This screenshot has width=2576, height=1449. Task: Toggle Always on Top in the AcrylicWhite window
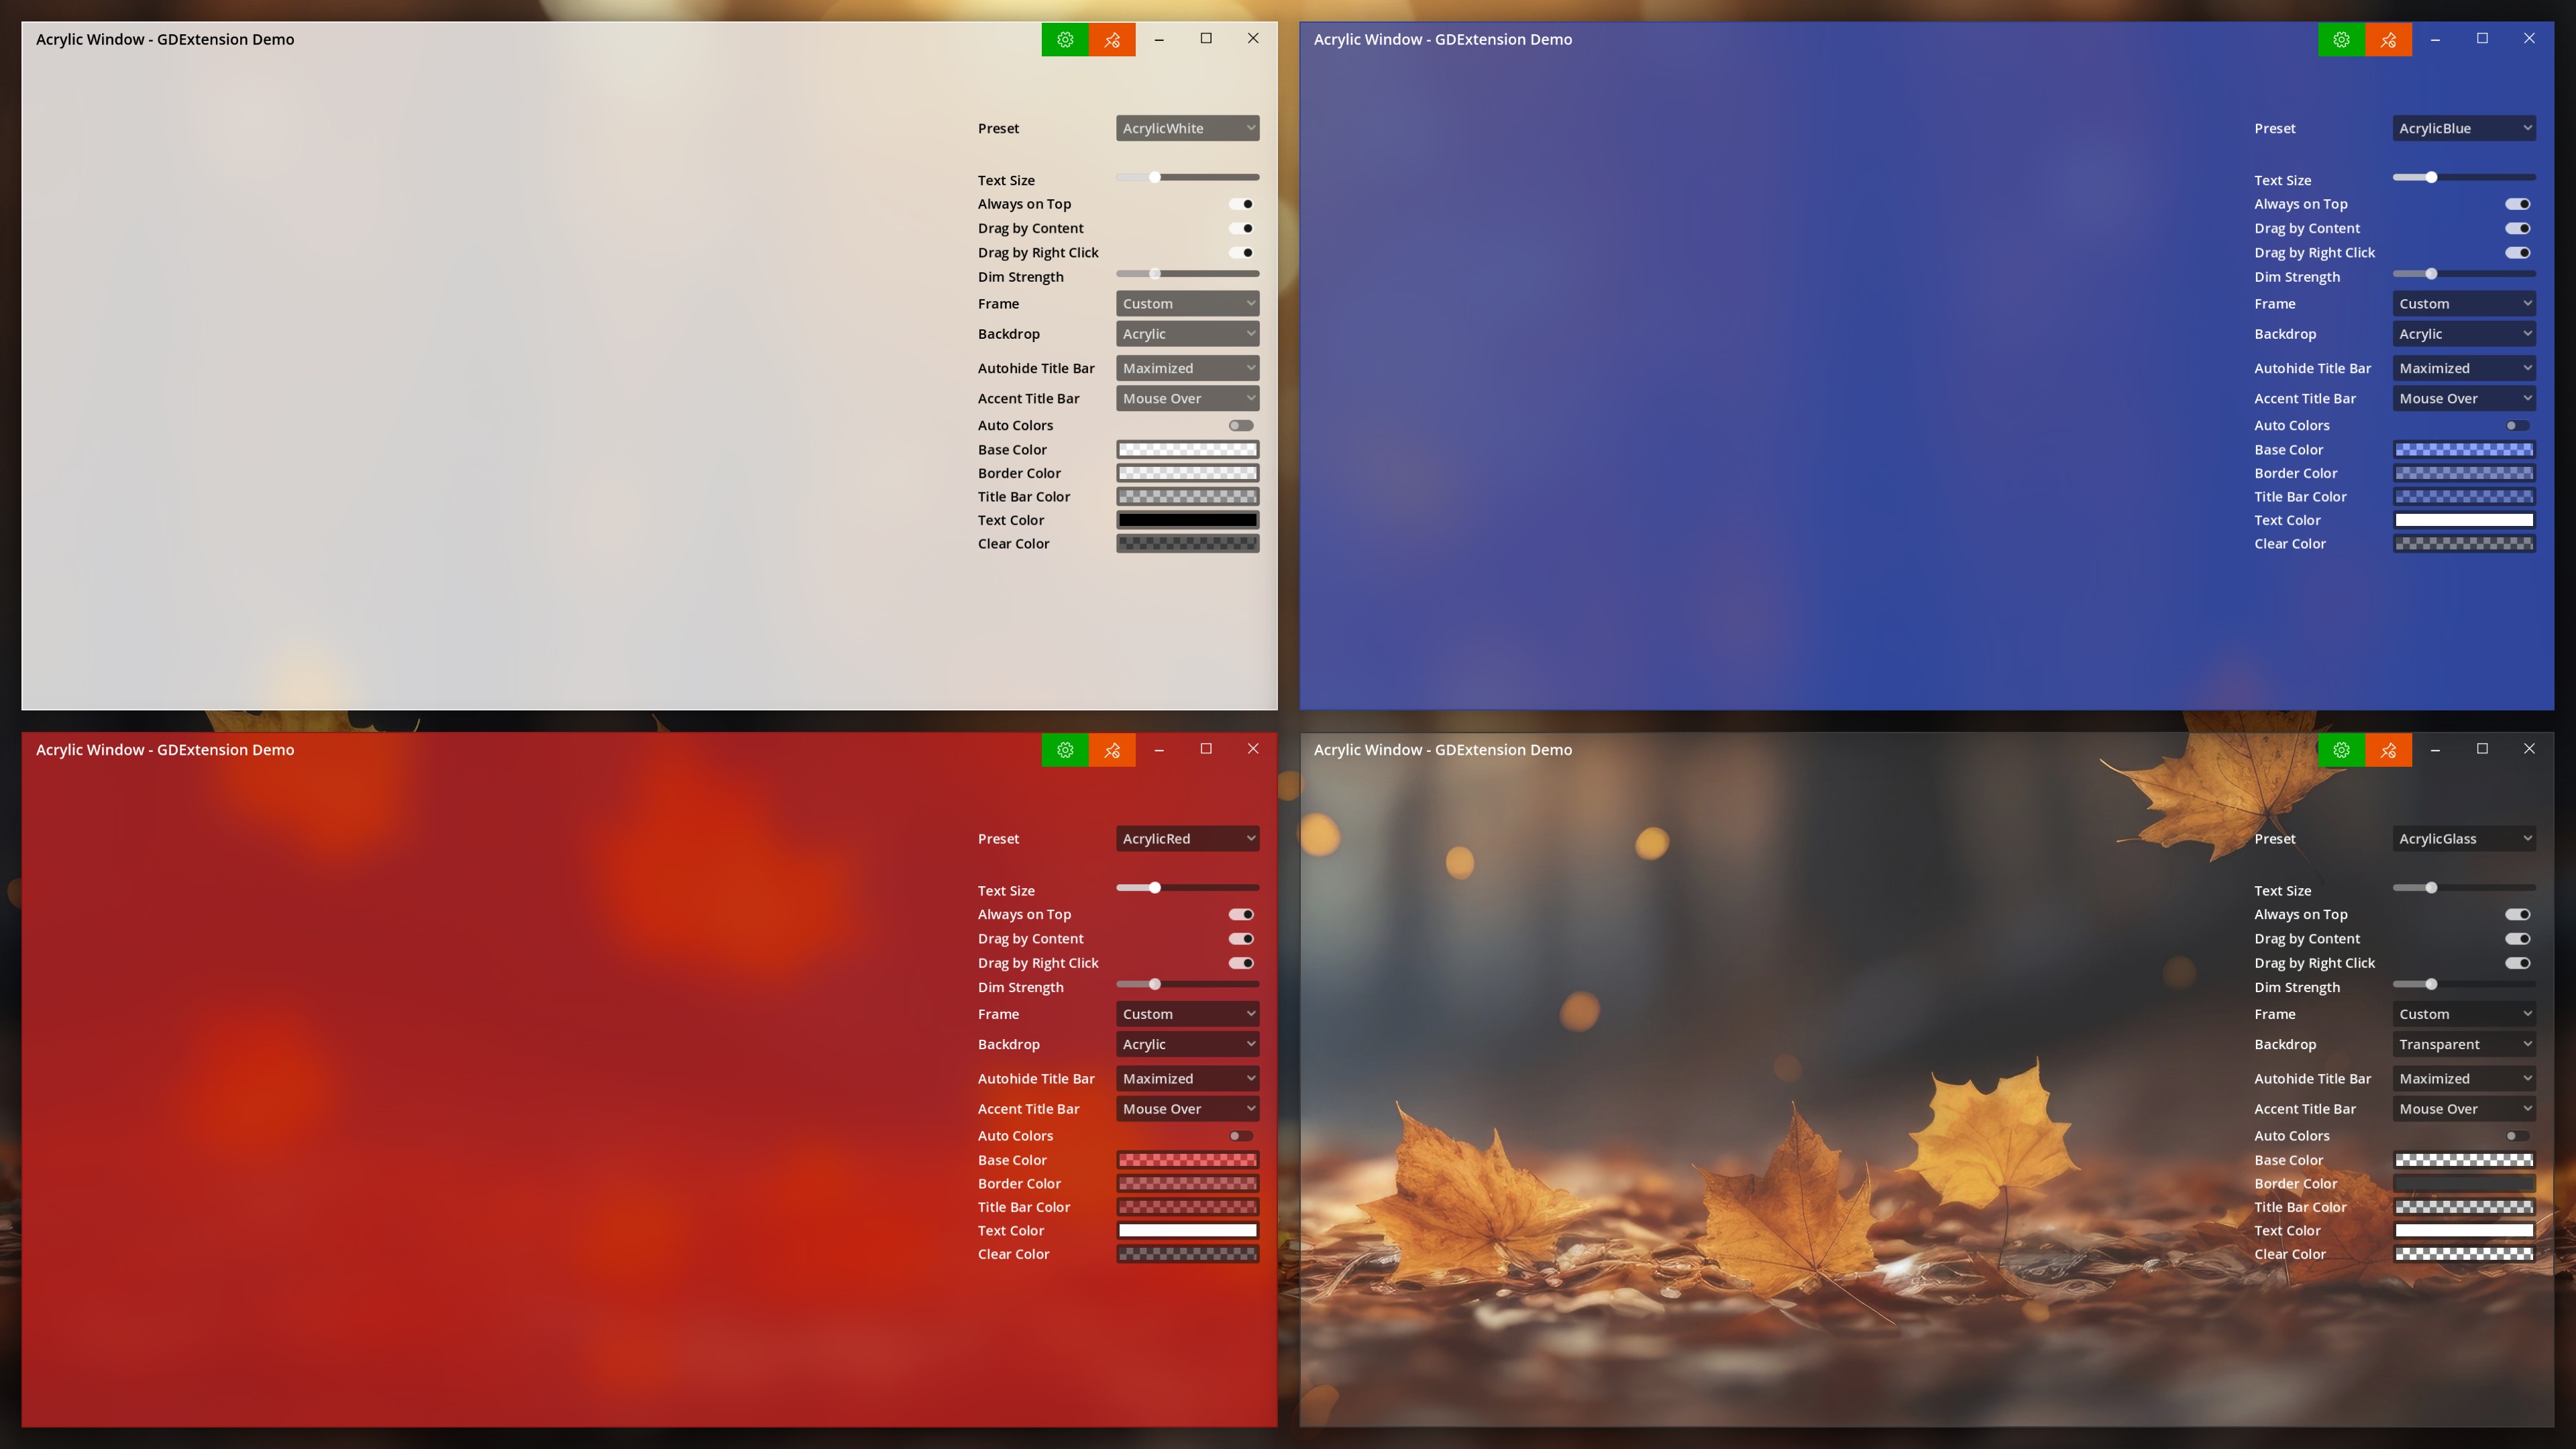1241,204
